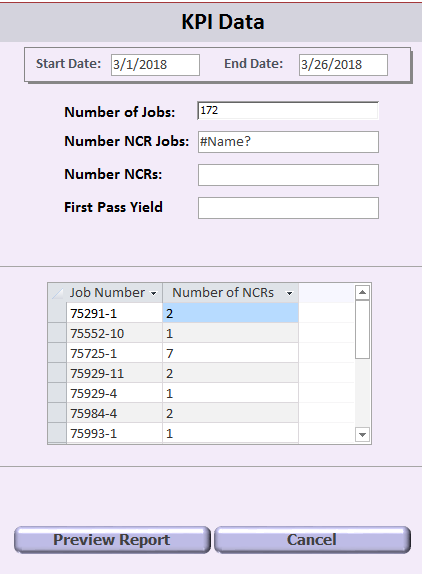This screenshot has height=574, width=422.
Task: Click the Number NCR Jobs field
Action: 288,142
